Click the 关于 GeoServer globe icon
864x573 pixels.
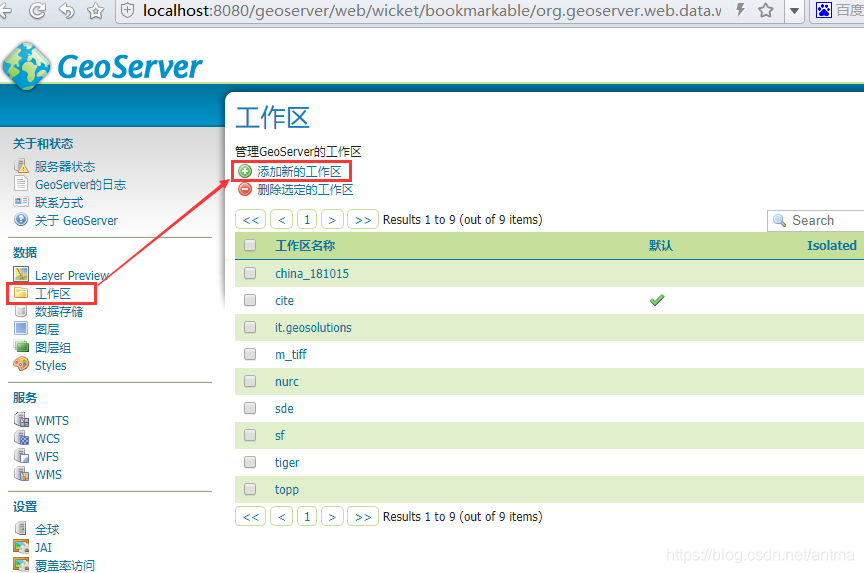pyautogui.click(x=21, y=219)
